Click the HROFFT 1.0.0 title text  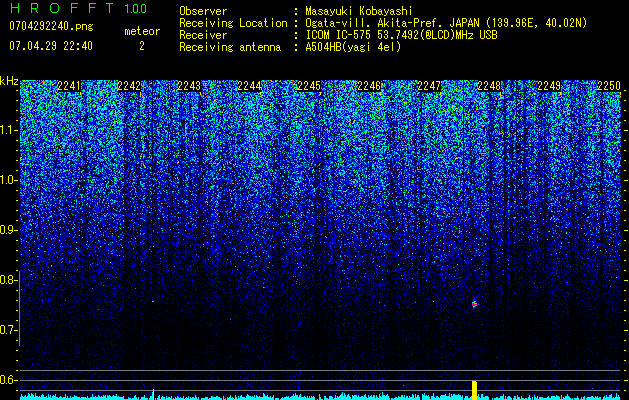78,8
